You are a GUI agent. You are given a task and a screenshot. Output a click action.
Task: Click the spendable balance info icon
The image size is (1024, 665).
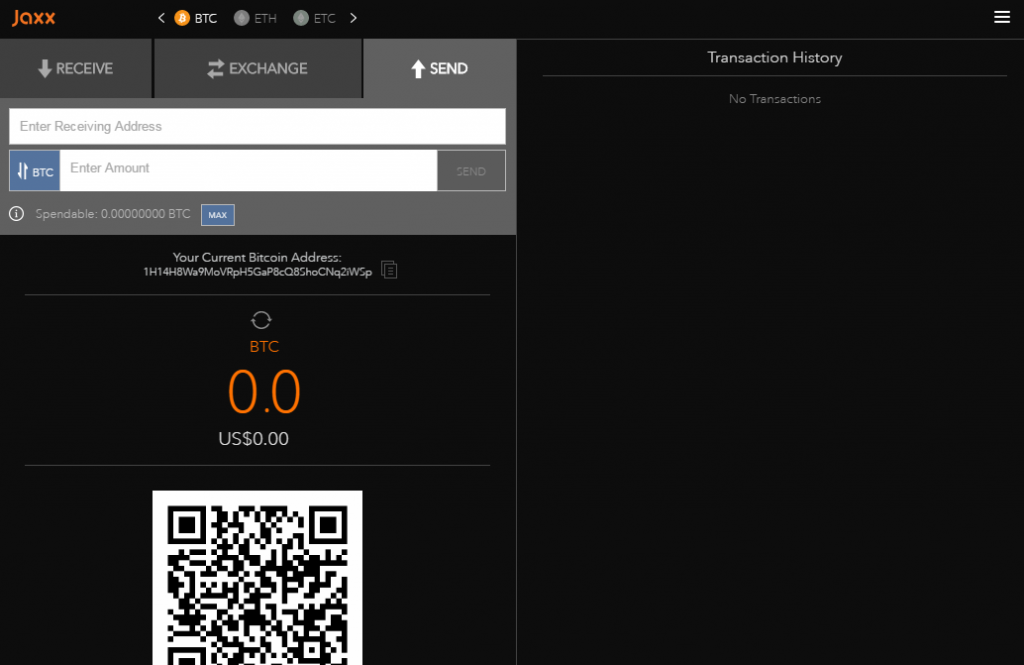point(16,214)
